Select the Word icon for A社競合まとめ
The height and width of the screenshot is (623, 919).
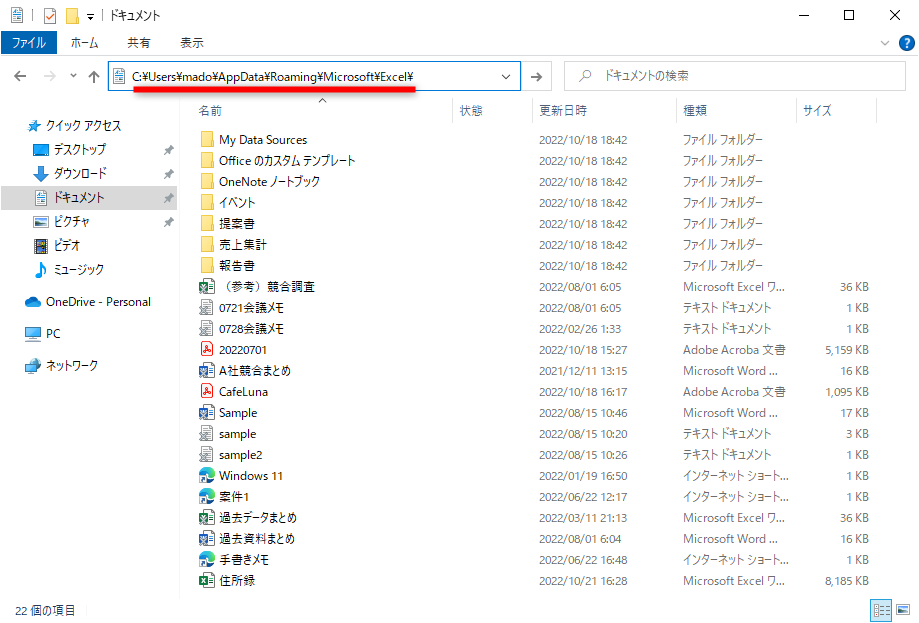(x=206, y=371)
